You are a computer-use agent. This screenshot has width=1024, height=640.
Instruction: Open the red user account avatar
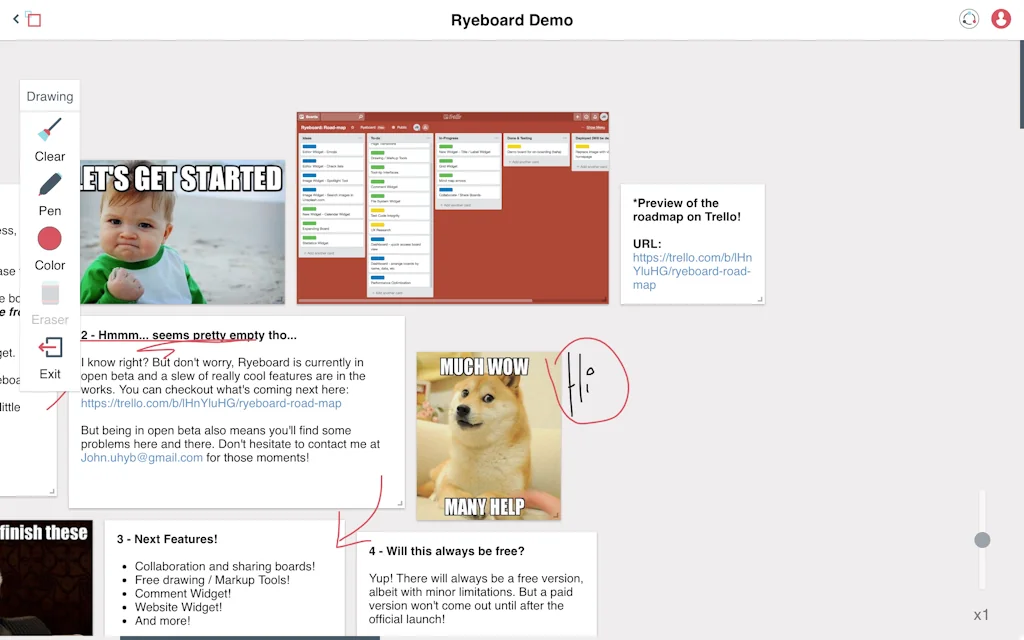1001,18
